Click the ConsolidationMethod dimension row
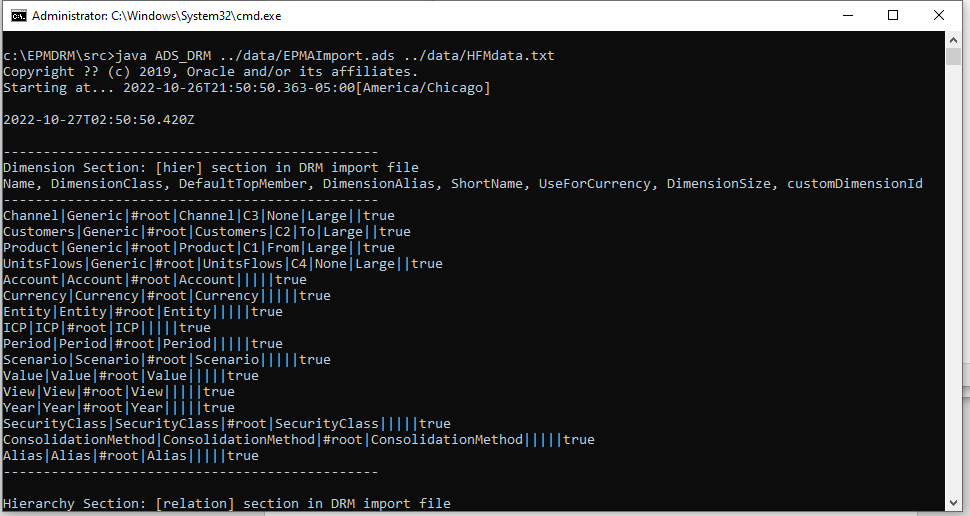This screenshot has width=970, height=516. tap(298, 440)
